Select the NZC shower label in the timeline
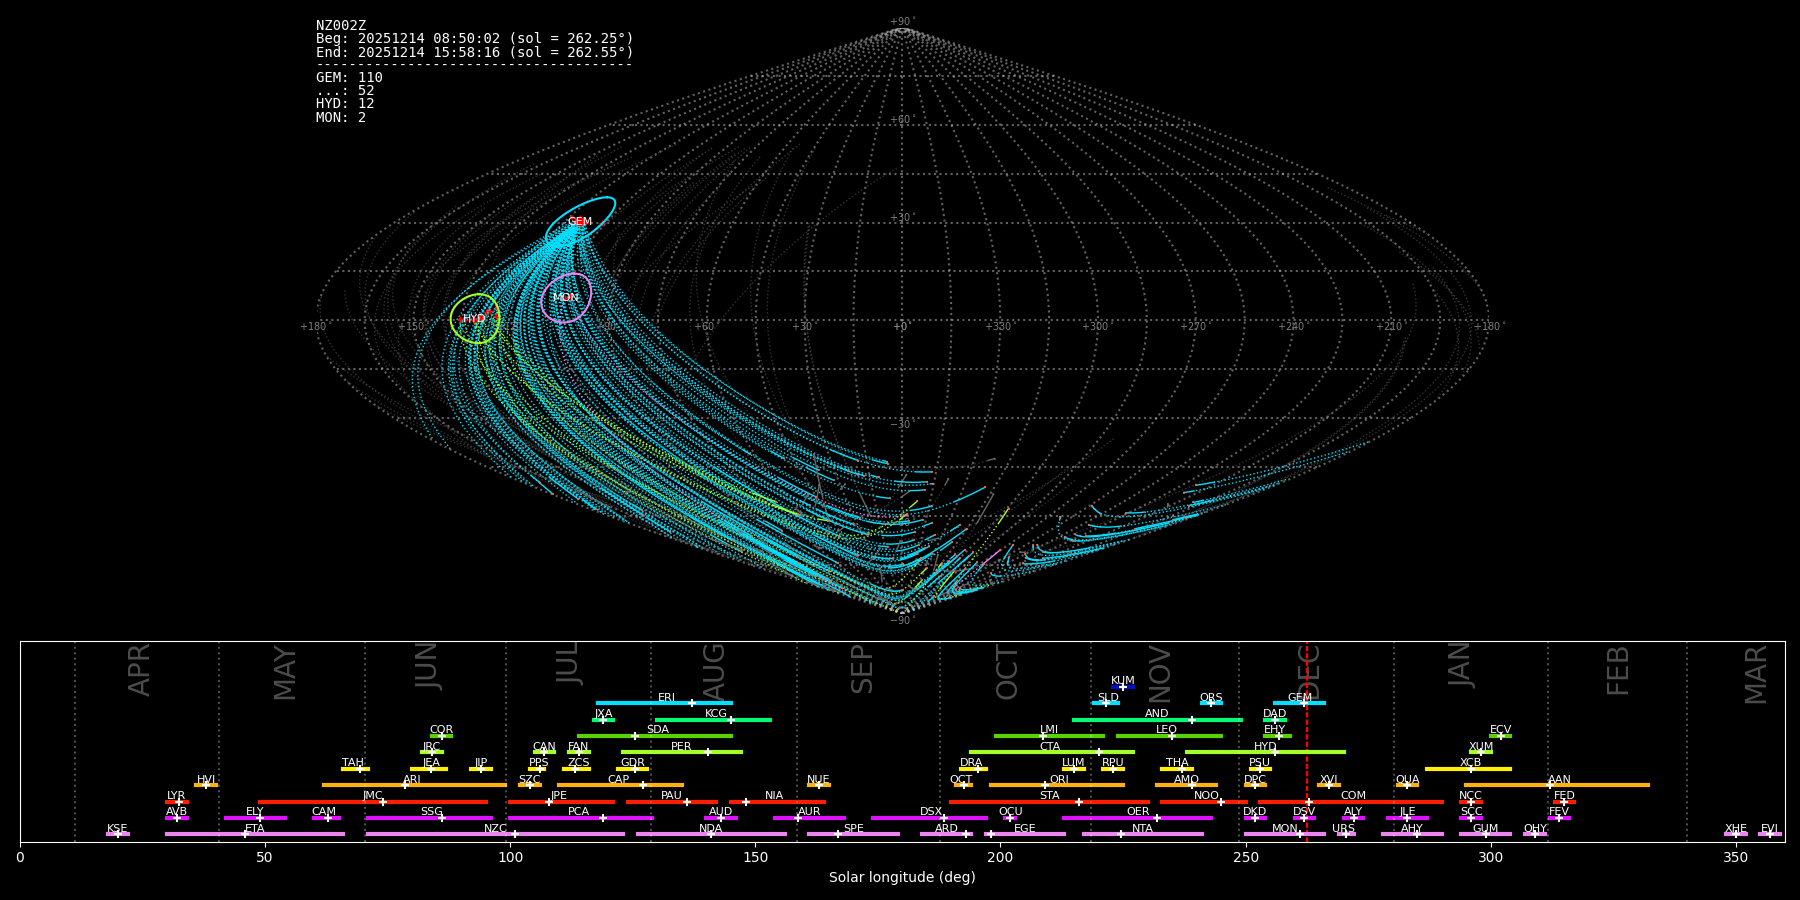 pos(496,828)
